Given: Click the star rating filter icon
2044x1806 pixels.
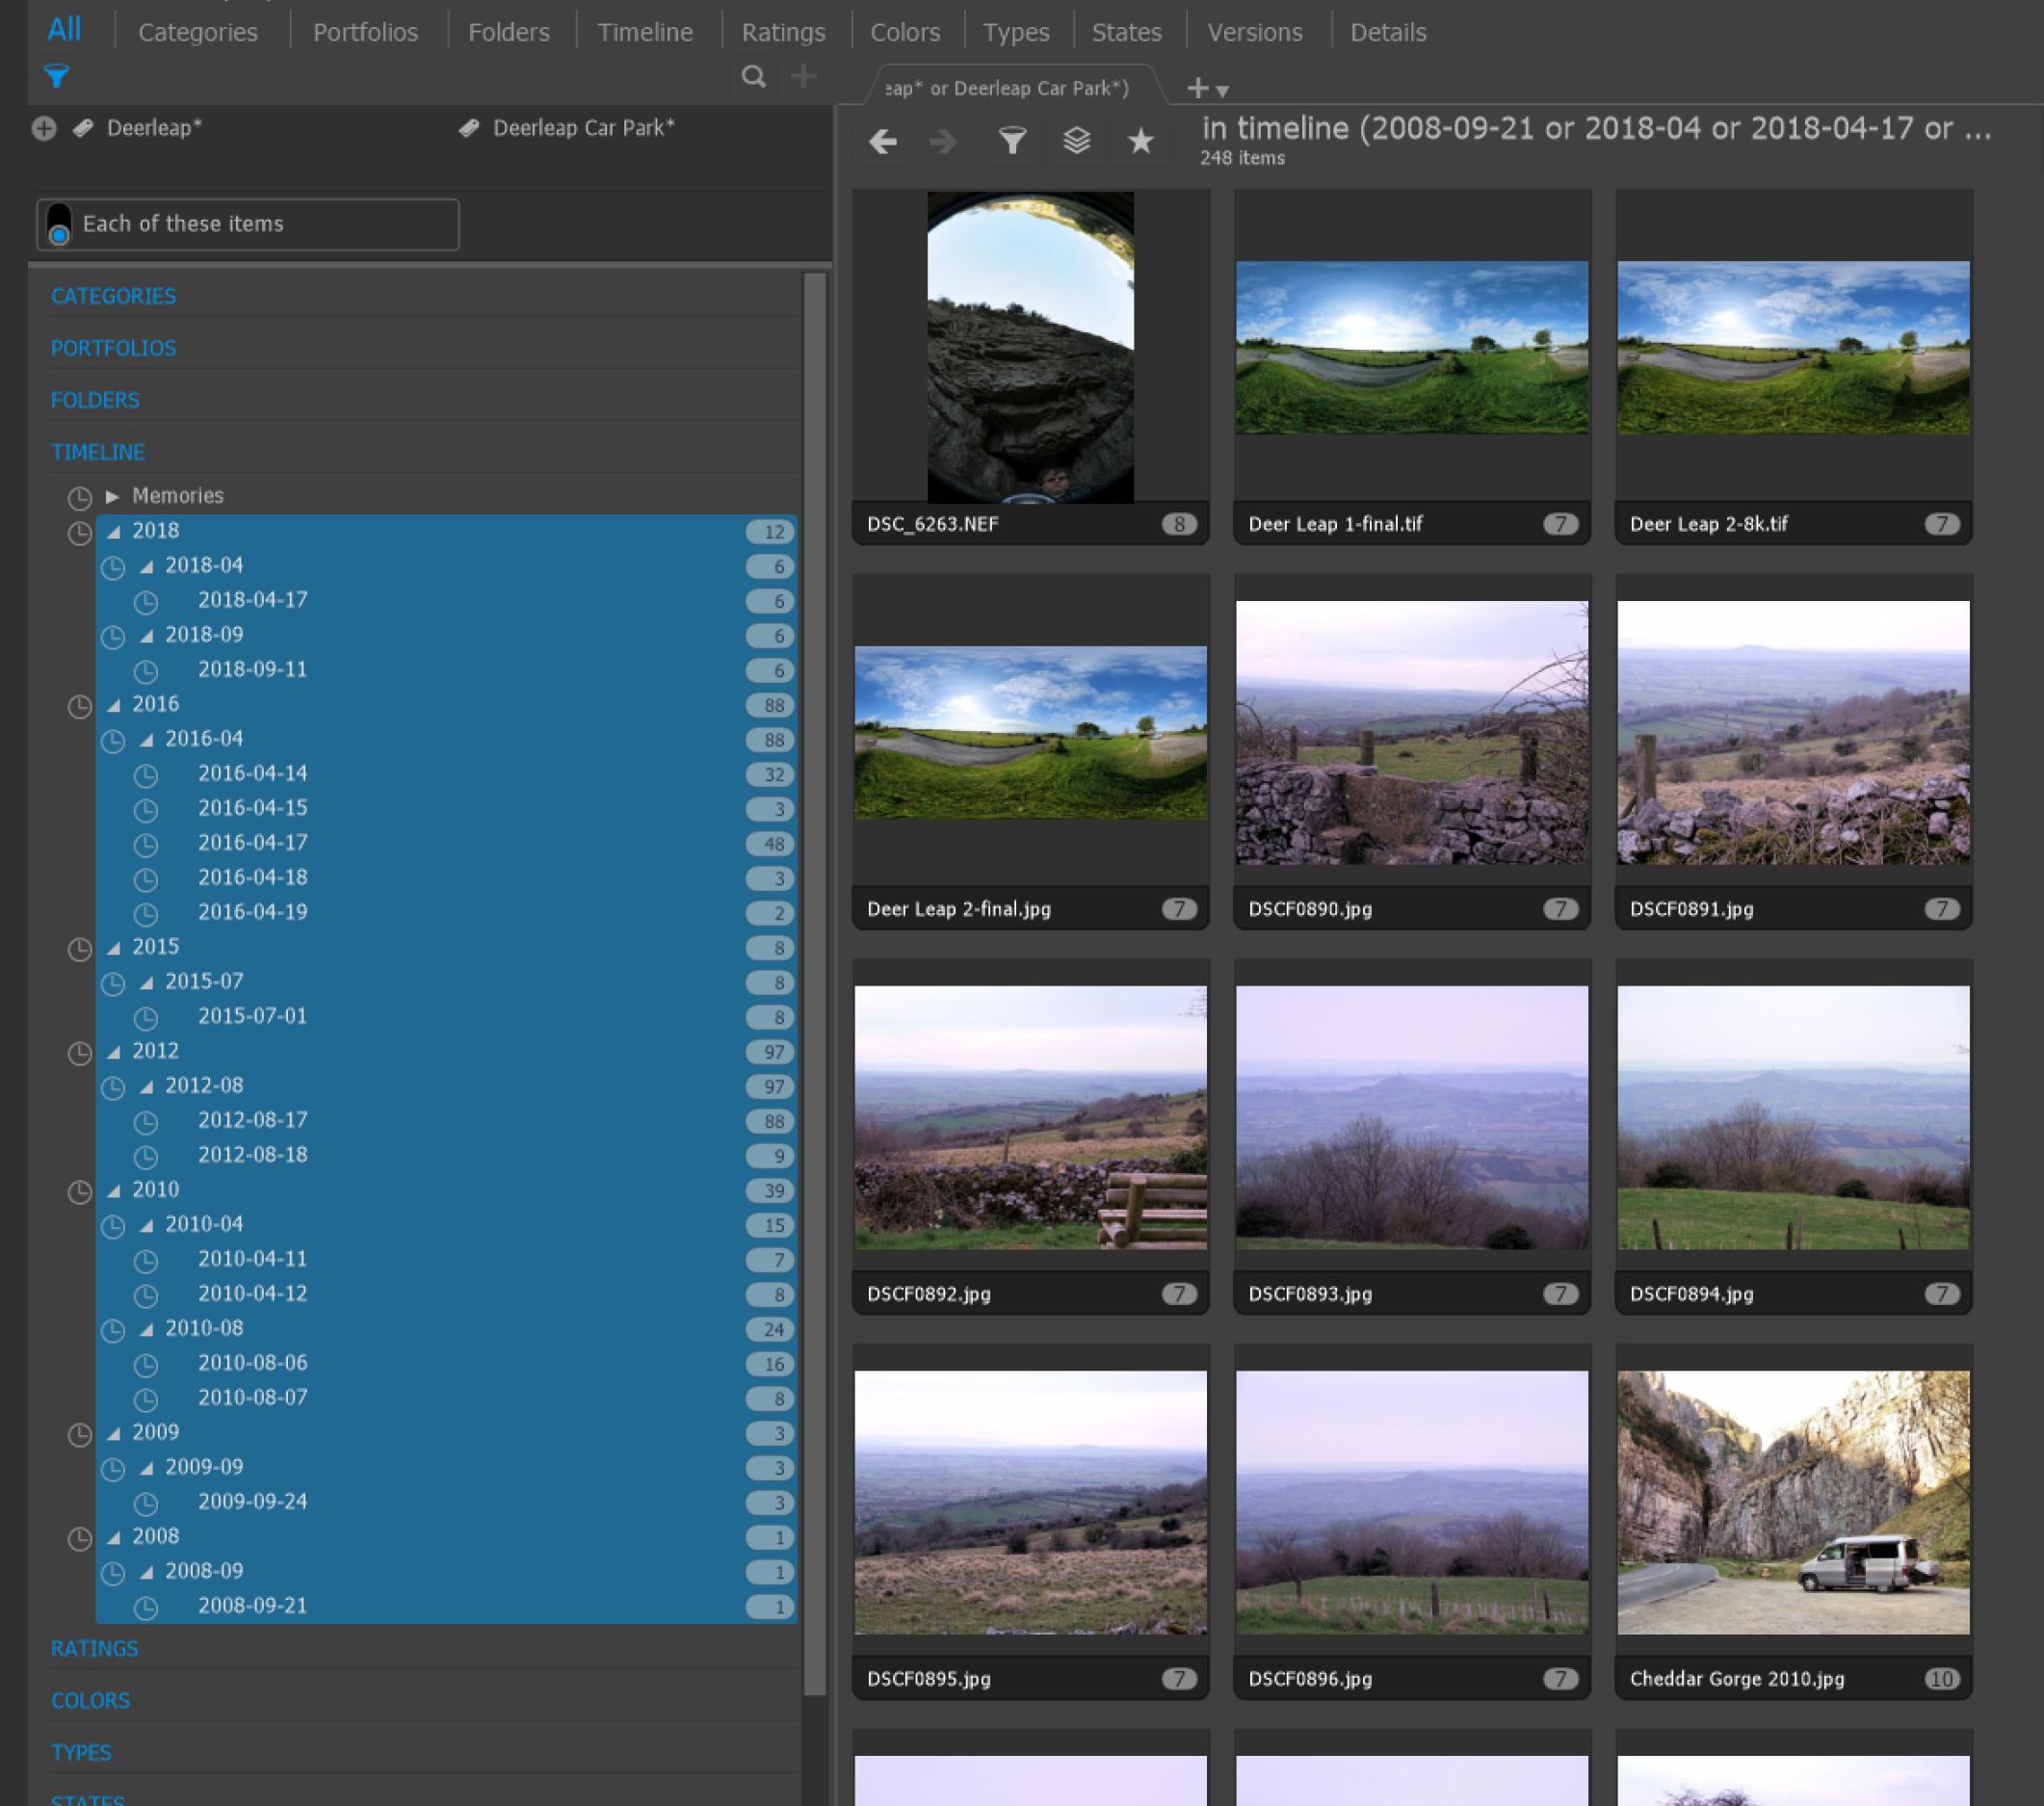Looking at the screenshot, I should [x=1140, y=140].
